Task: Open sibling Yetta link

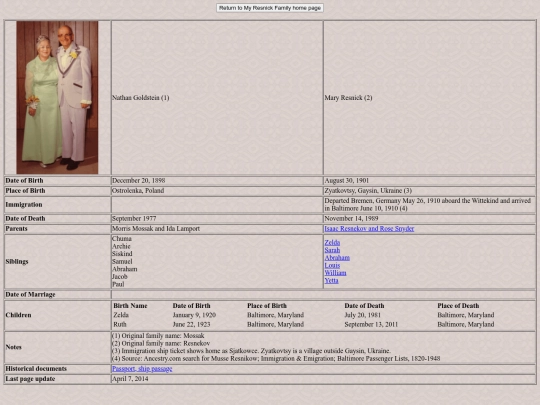Action: click(331, 280)
